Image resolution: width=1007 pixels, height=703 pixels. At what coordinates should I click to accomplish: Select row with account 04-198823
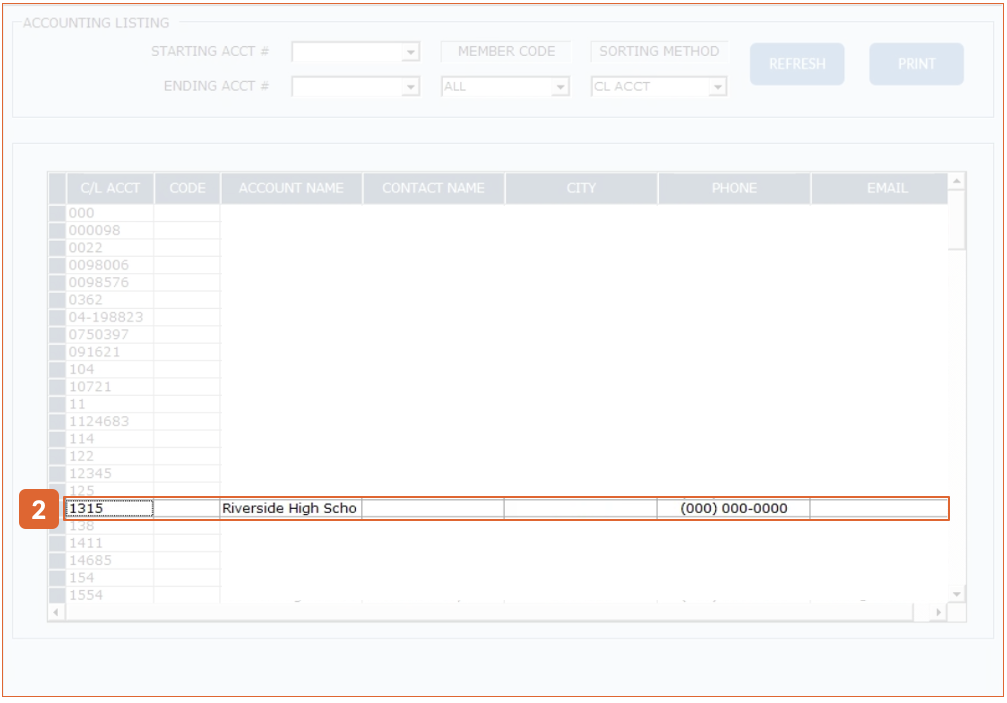[x=106, y=317]
